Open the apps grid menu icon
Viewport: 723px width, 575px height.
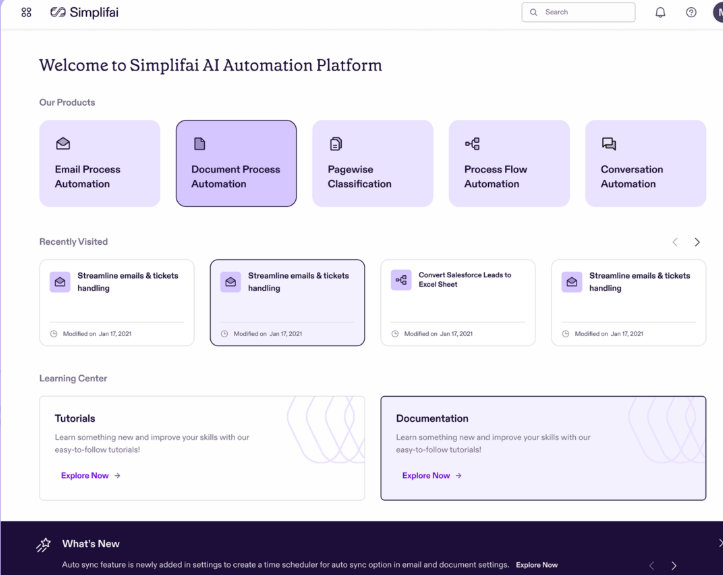(x=26, y=12)
